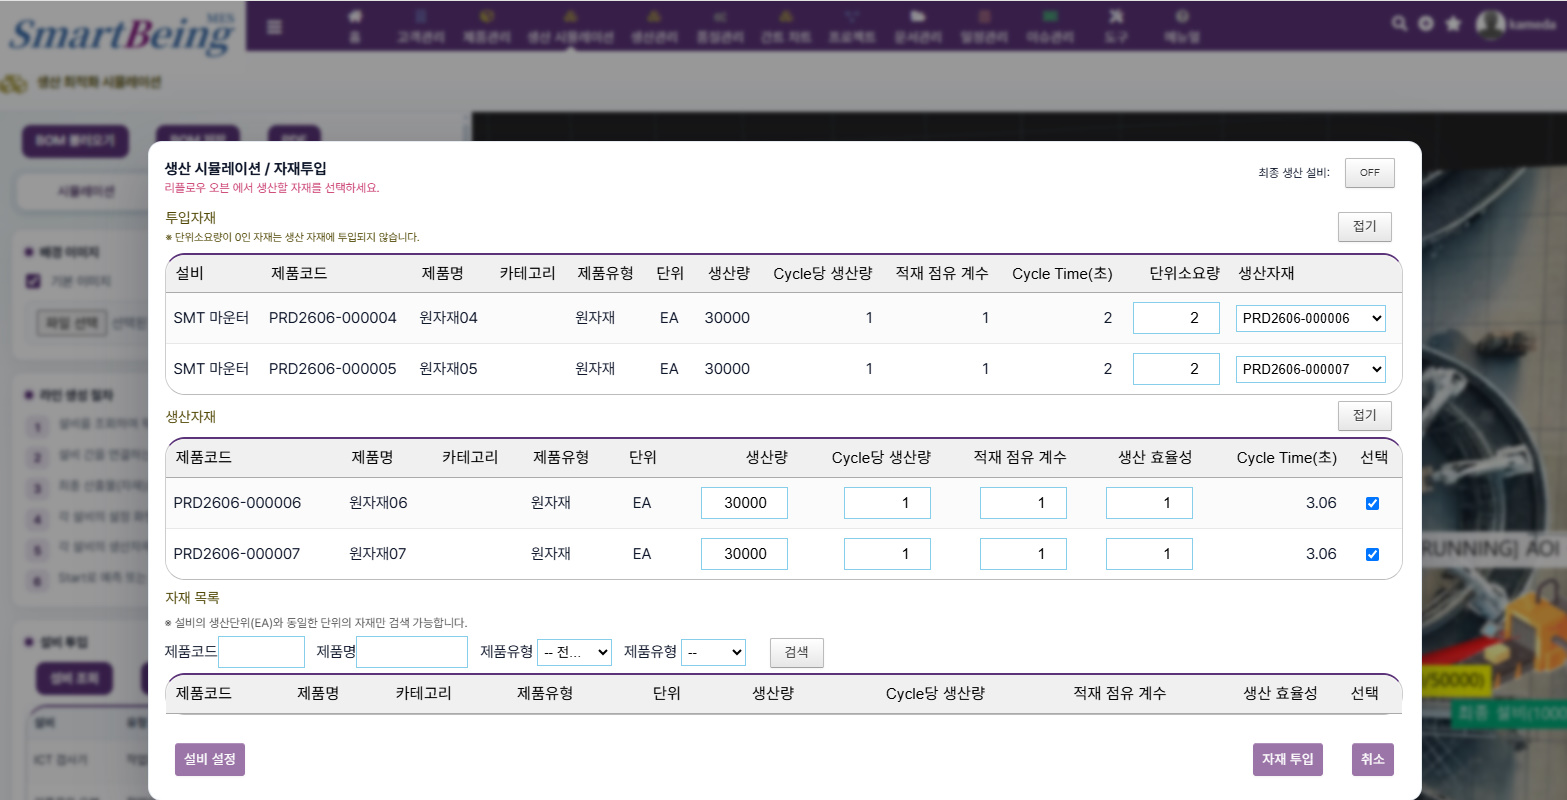Click the 생산량 field for 원자재07
Screen dimensions: 1567x800
tap(744, 554)
